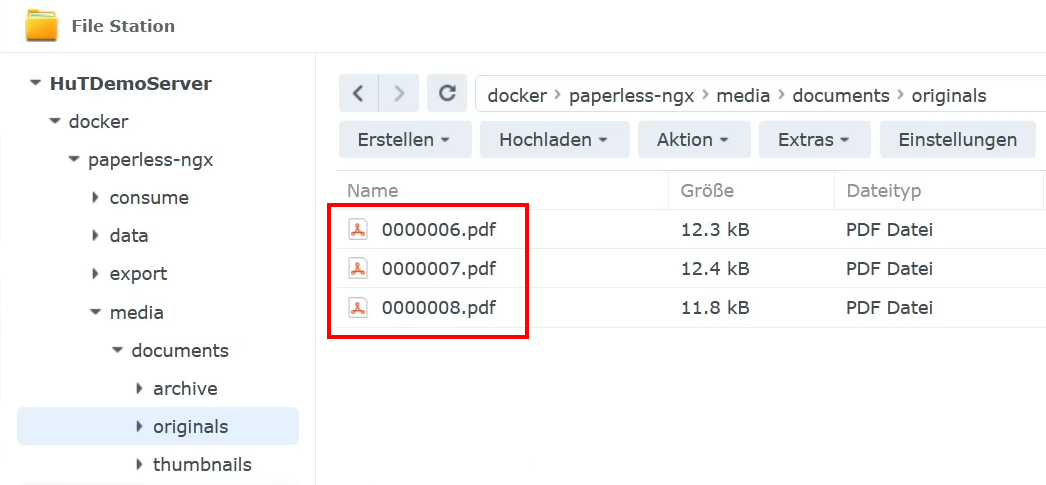The image size is (1046, 485).
Task: Expand the data folder arrow
Action: coord(95,235)
